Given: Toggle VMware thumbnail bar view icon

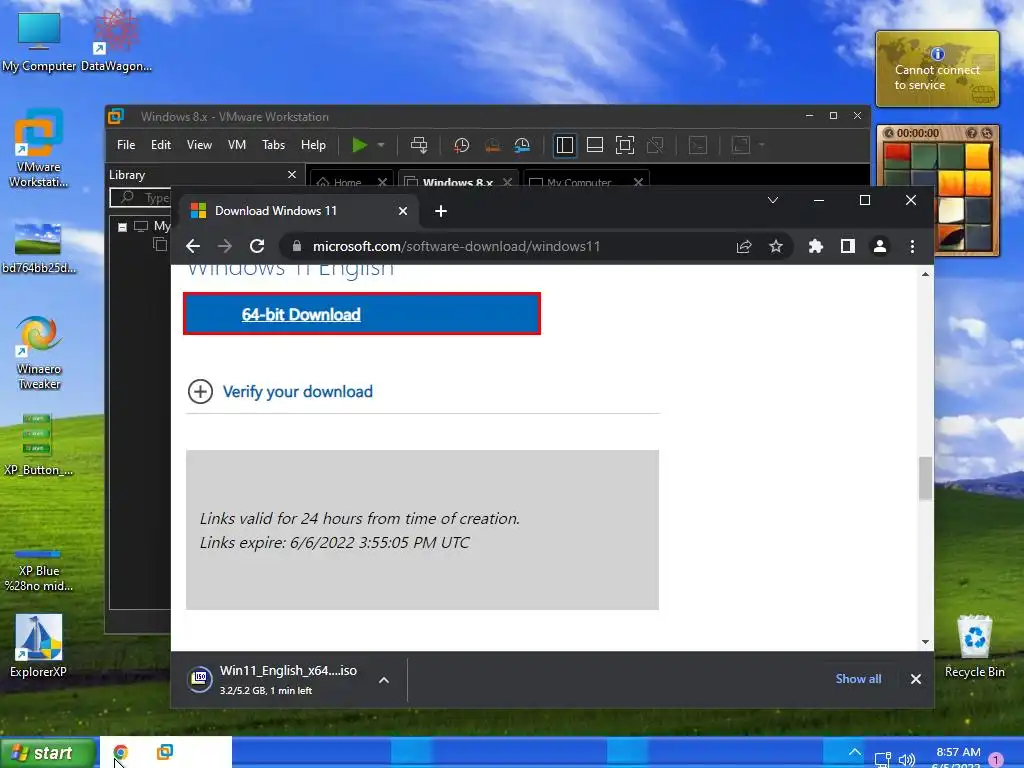Looking at the screenshot, I should tap(594, 145).
